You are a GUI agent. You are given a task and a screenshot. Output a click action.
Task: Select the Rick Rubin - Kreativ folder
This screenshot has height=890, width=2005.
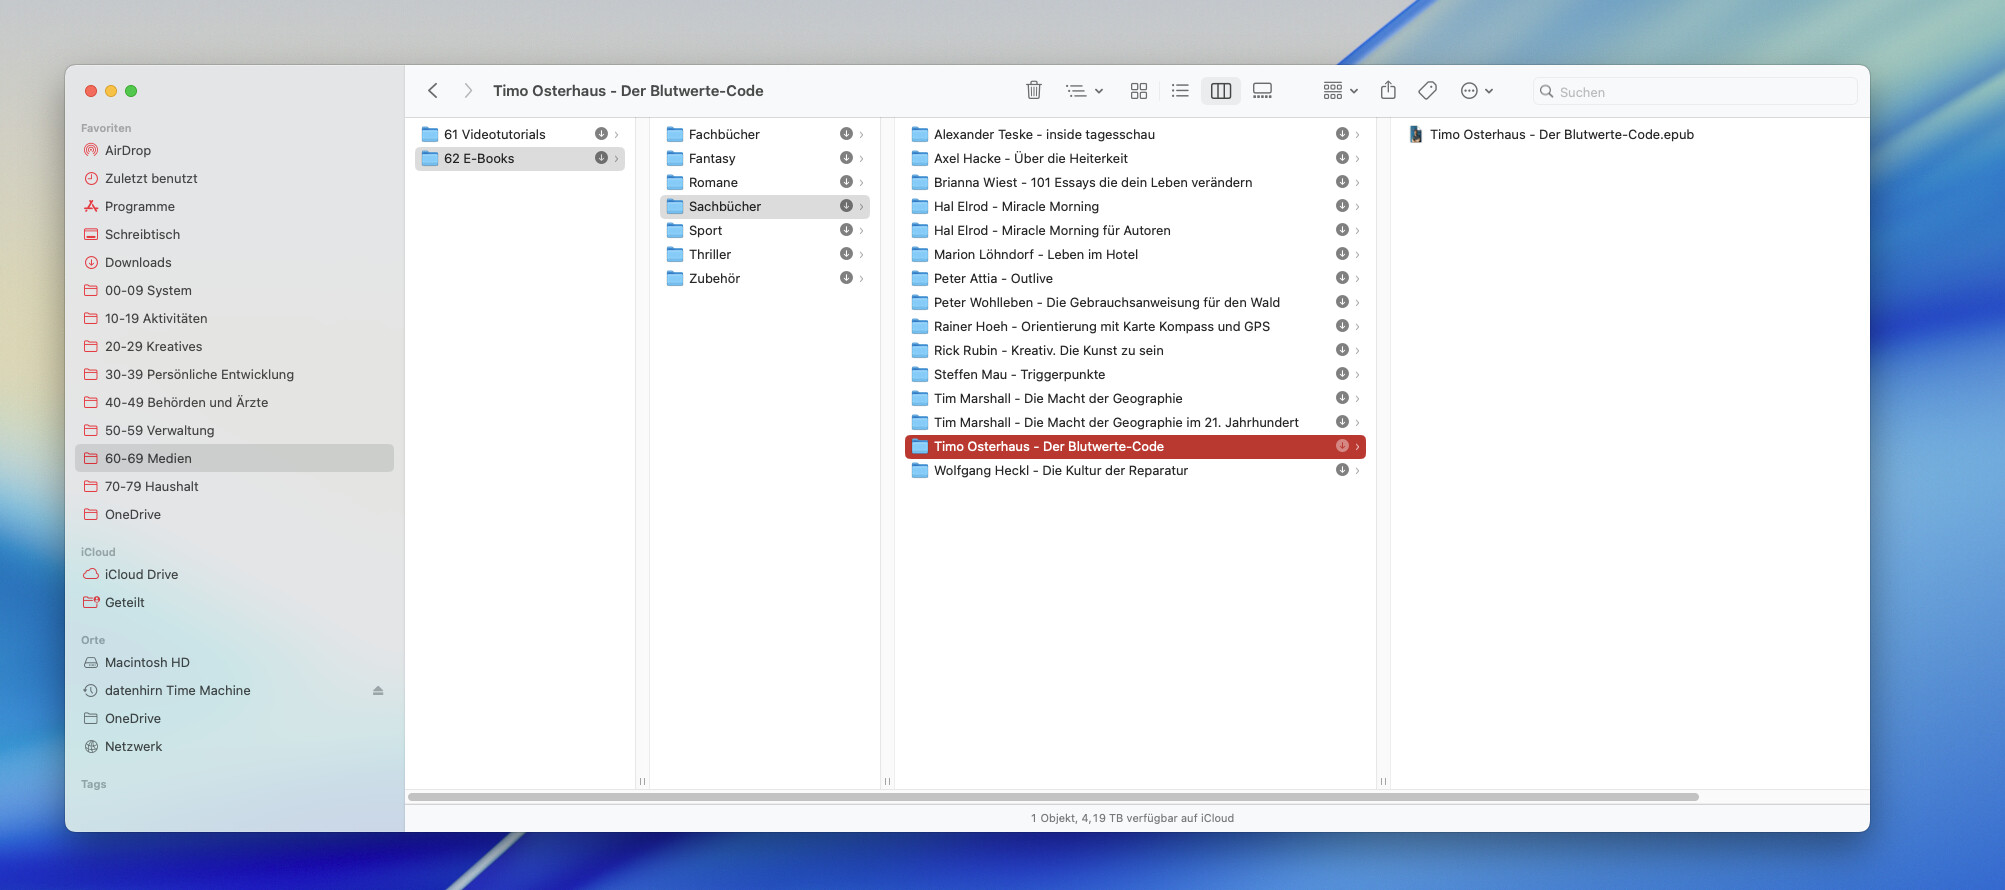click(1048, 350)
